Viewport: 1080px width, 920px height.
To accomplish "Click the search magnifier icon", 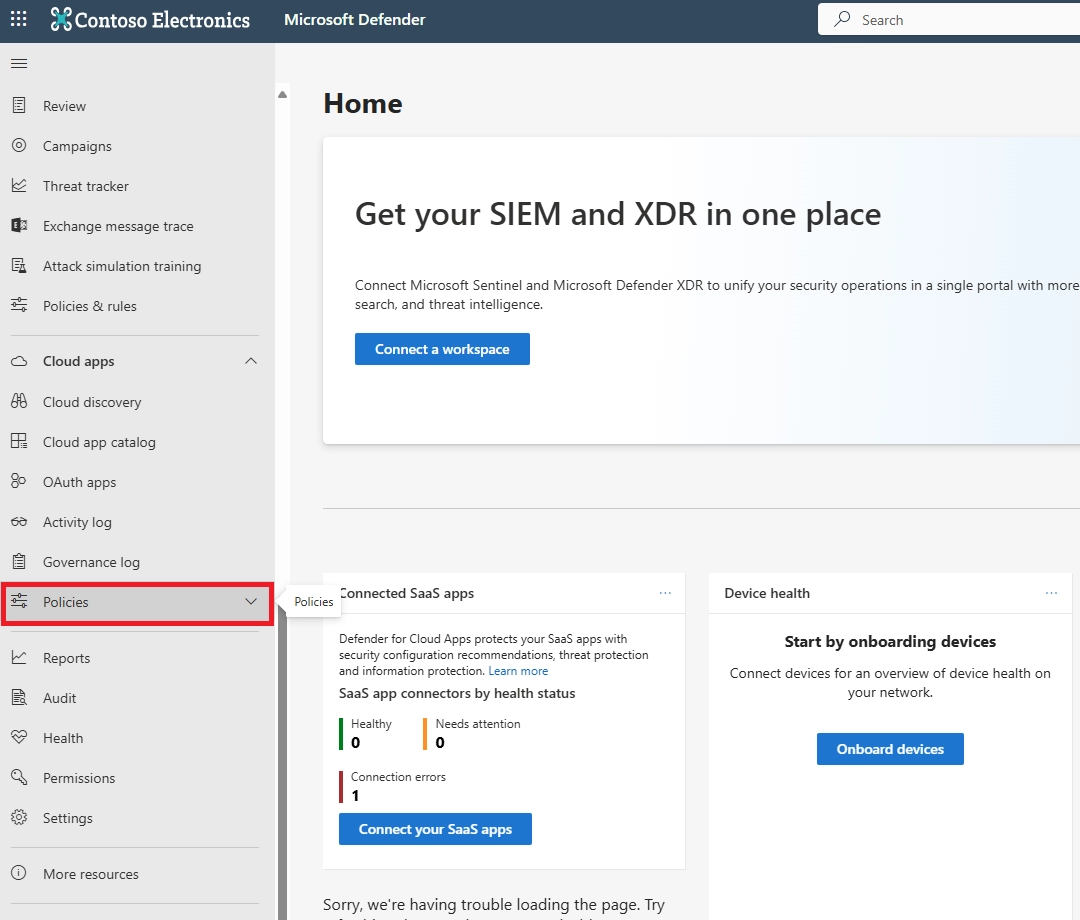I will point(842,19).
